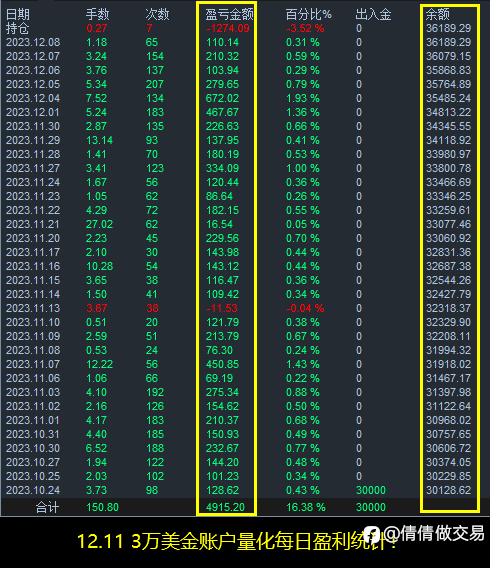Select the 2023.11.07 date row
This screenshot has height=568, width=490.
point(33,364)
